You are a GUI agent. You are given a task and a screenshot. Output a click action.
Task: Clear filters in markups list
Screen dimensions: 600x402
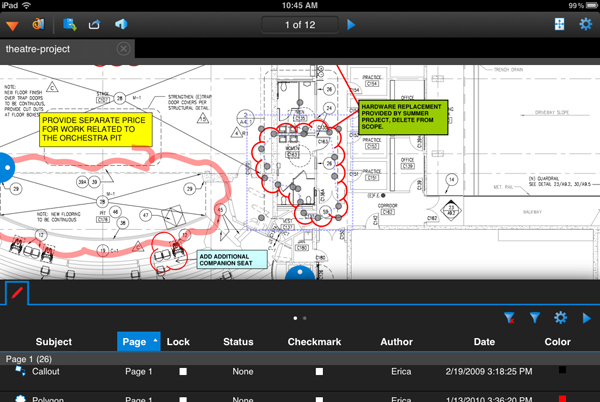tap(508, 318)
